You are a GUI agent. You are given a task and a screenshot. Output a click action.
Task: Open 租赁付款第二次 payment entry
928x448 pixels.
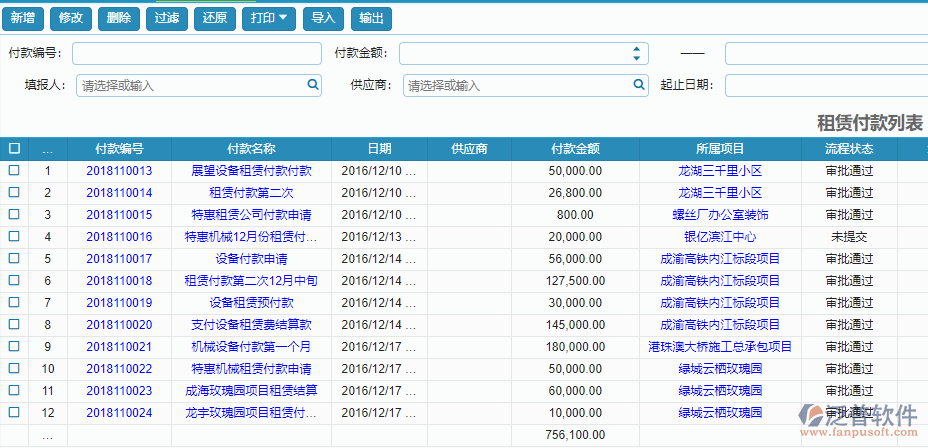point(252,193)
